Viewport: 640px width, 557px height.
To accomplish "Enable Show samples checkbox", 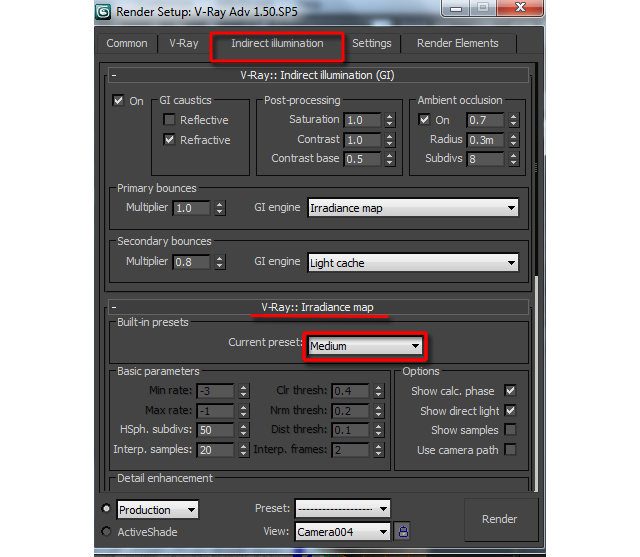I will (510, 430).
